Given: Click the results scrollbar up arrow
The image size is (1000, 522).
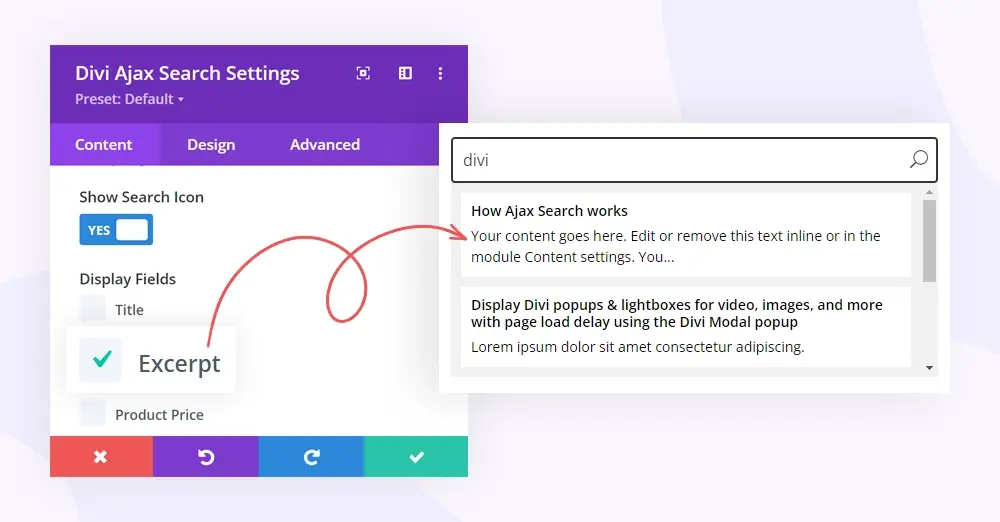Looking at the screenshot, I should coord(929,192).
